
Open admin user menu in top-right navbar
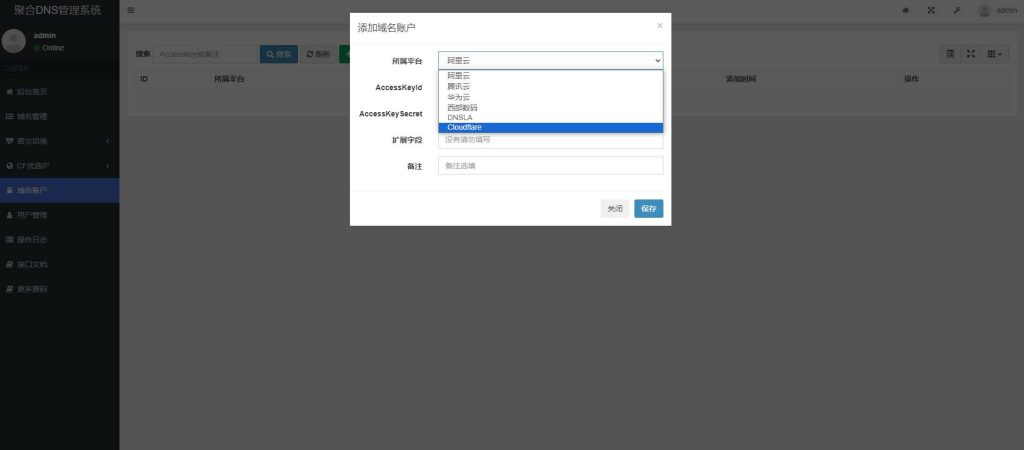997,10
